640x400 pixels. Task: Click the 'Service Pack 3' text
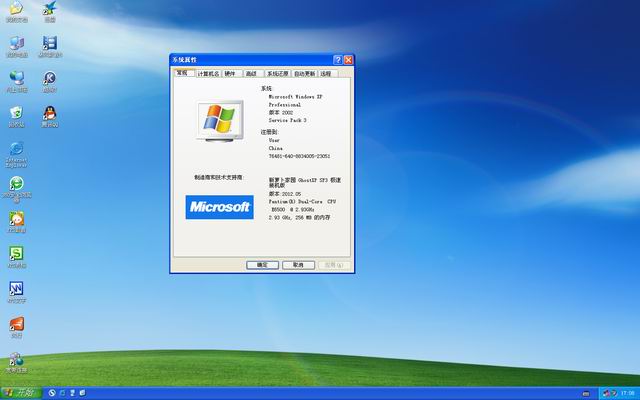click(x=287, y=120)
